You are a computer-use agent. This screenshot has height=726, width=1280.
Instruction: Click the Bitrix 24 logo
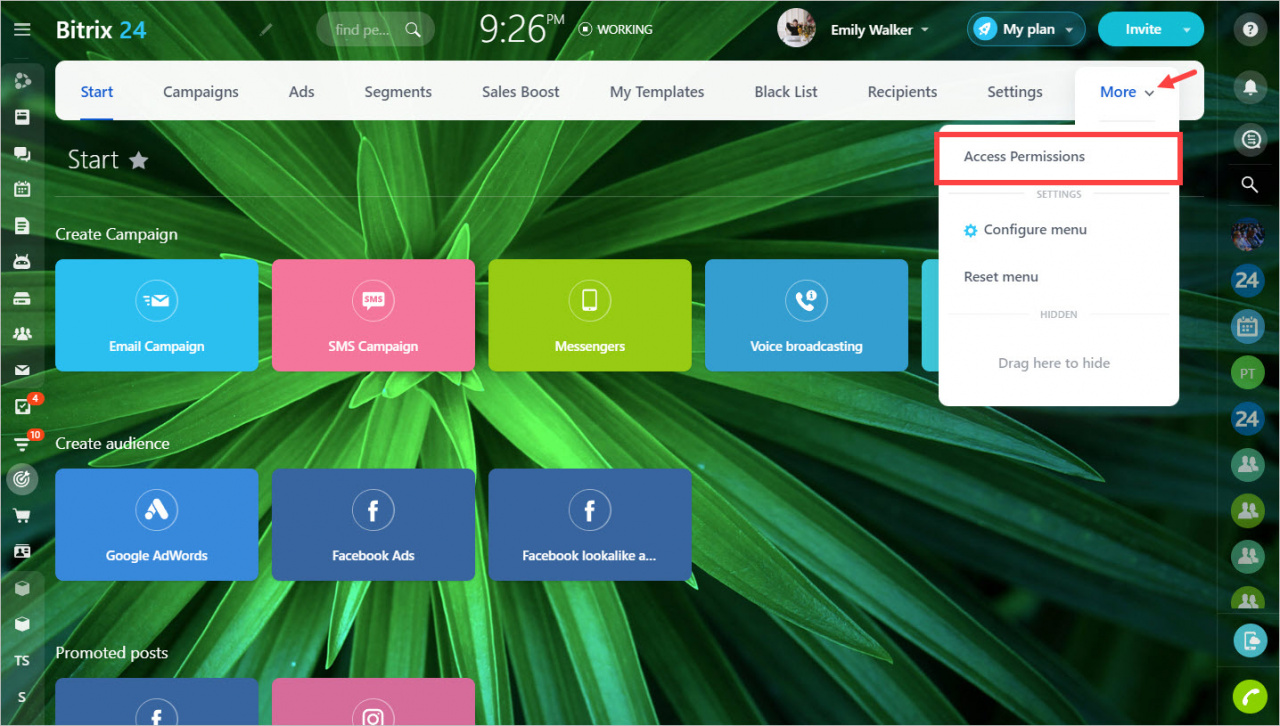pos(101,30)
